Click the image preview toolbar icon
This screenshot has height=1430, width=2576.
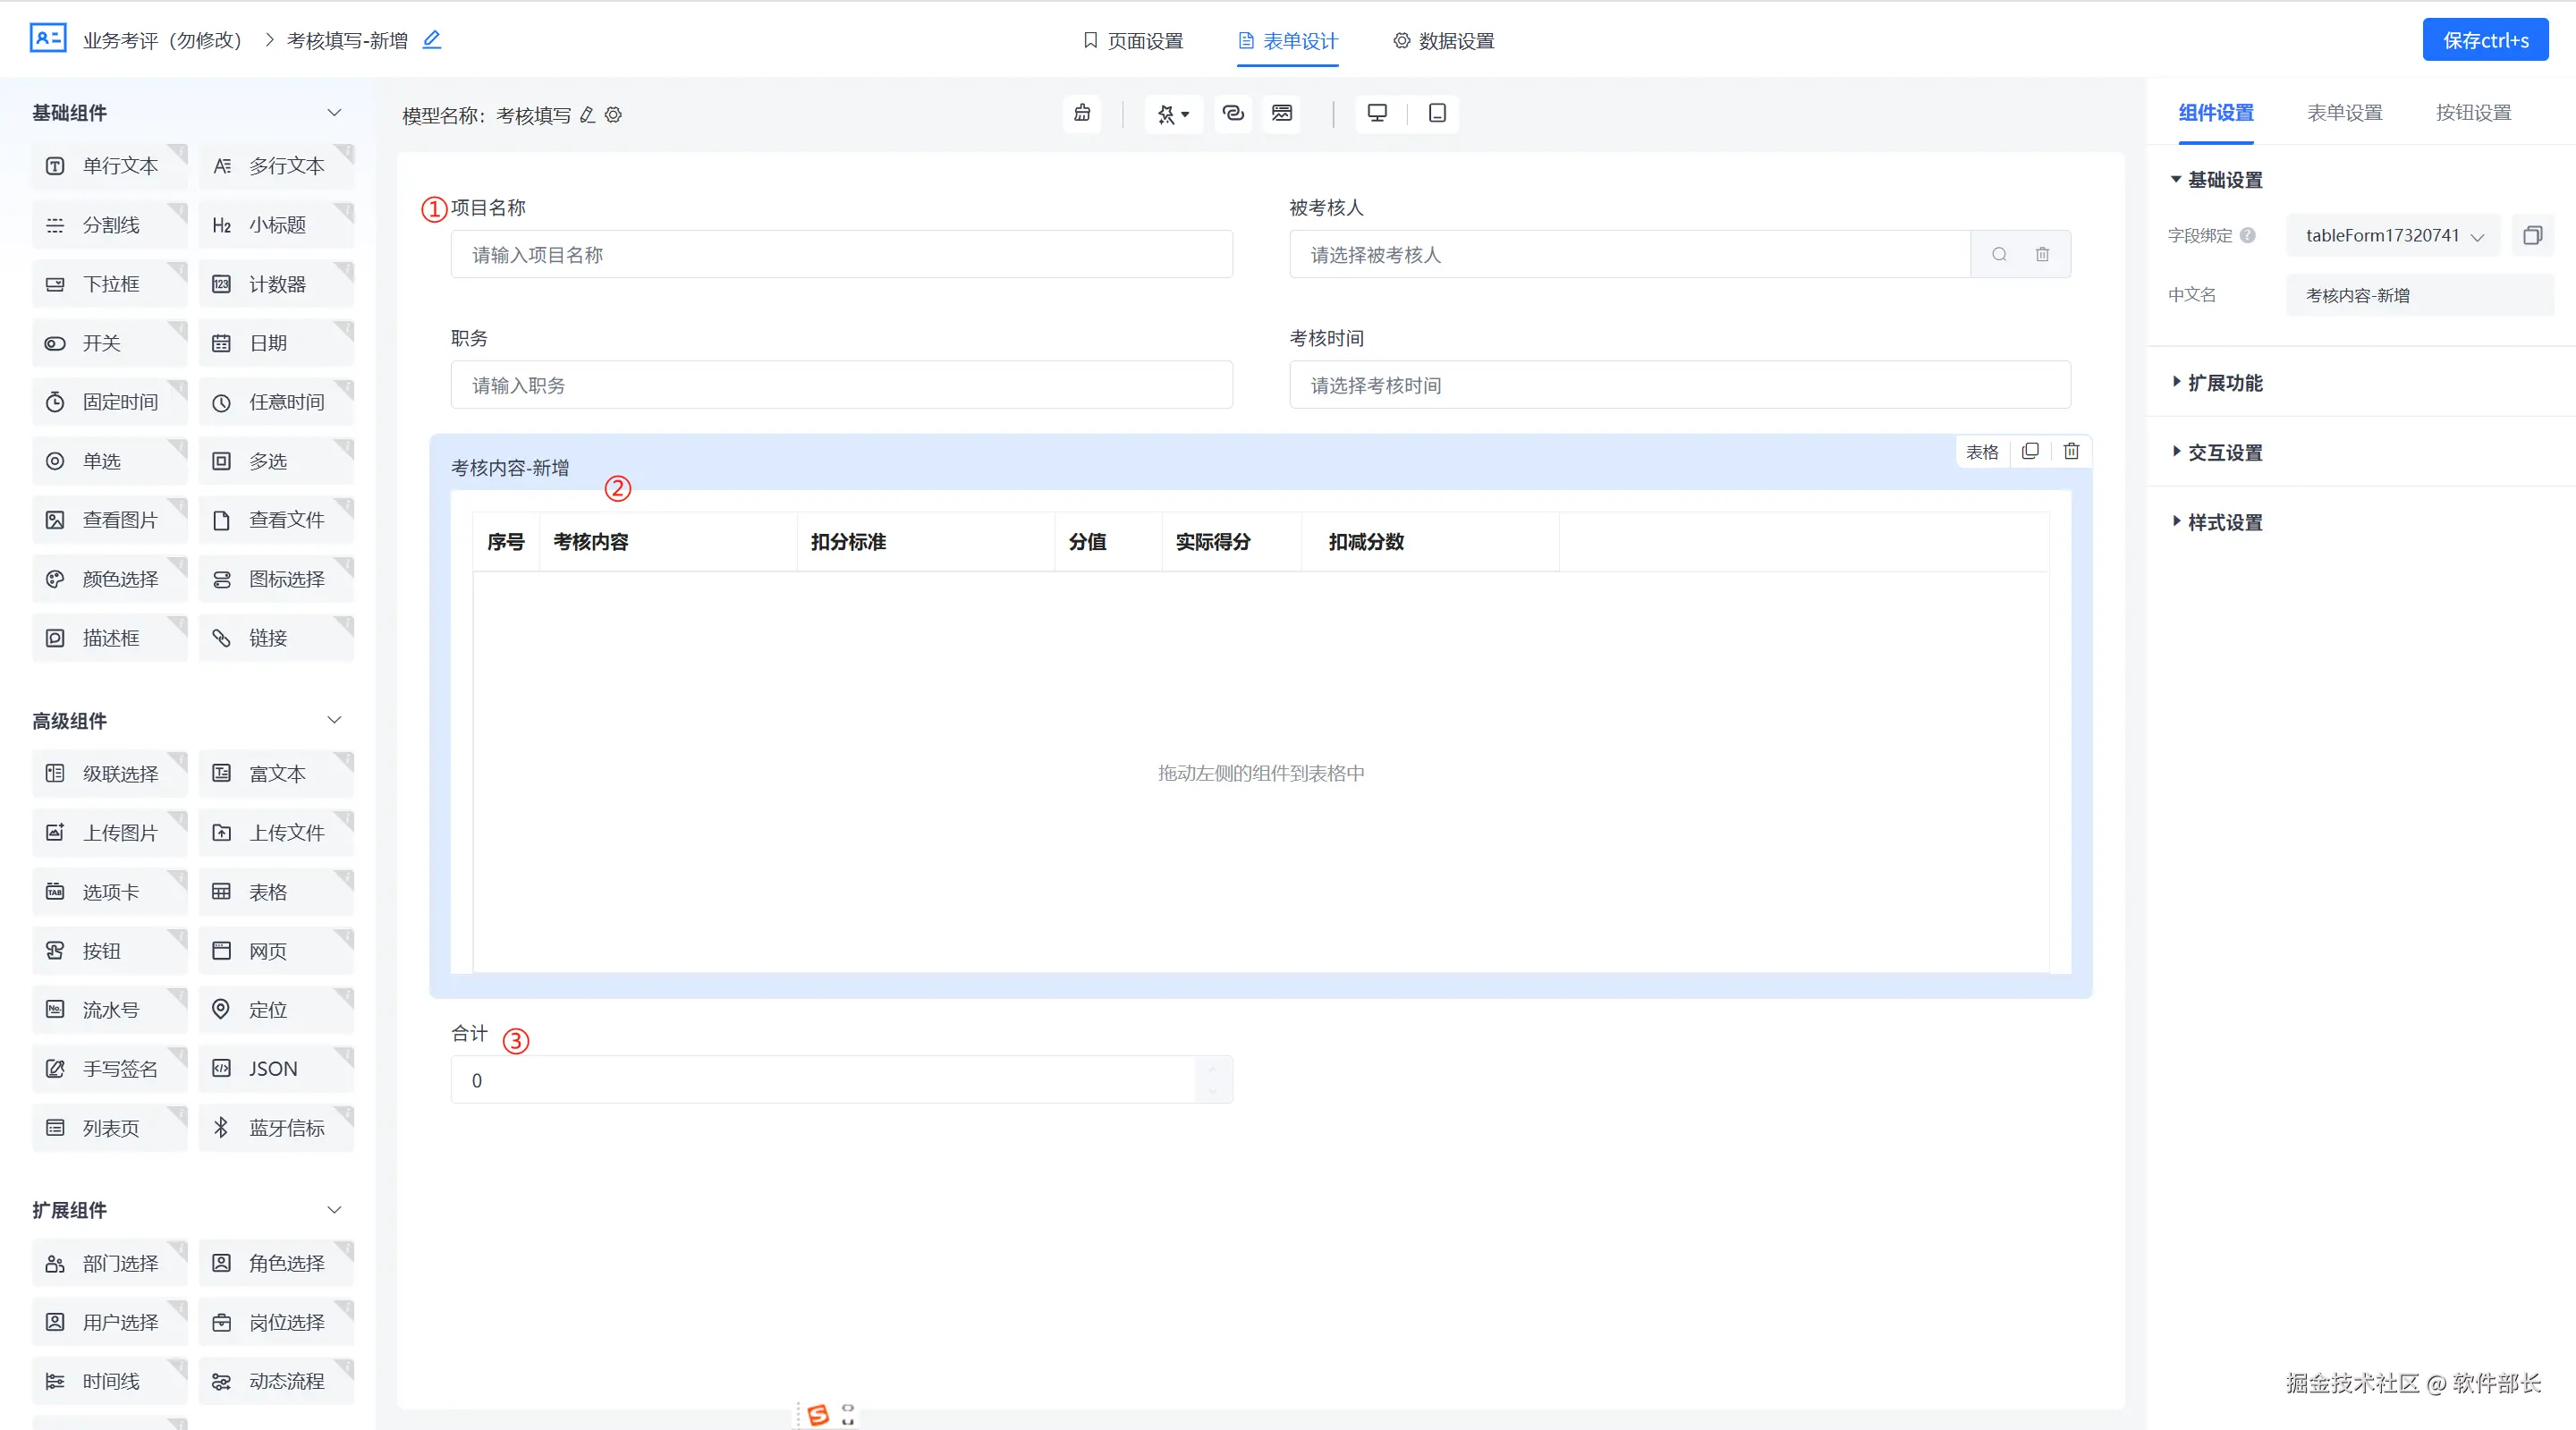point(1282,113)
